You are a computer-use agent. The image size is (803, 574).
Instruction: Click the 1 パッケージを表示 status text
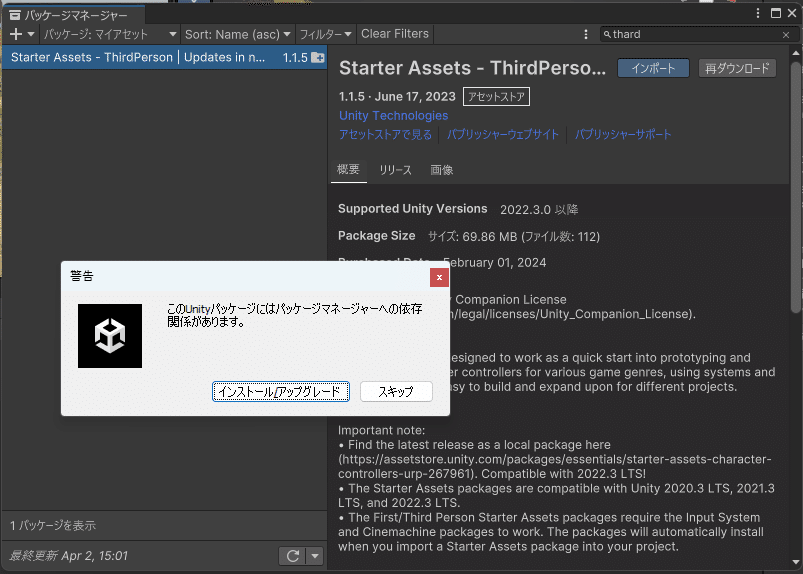53,525
